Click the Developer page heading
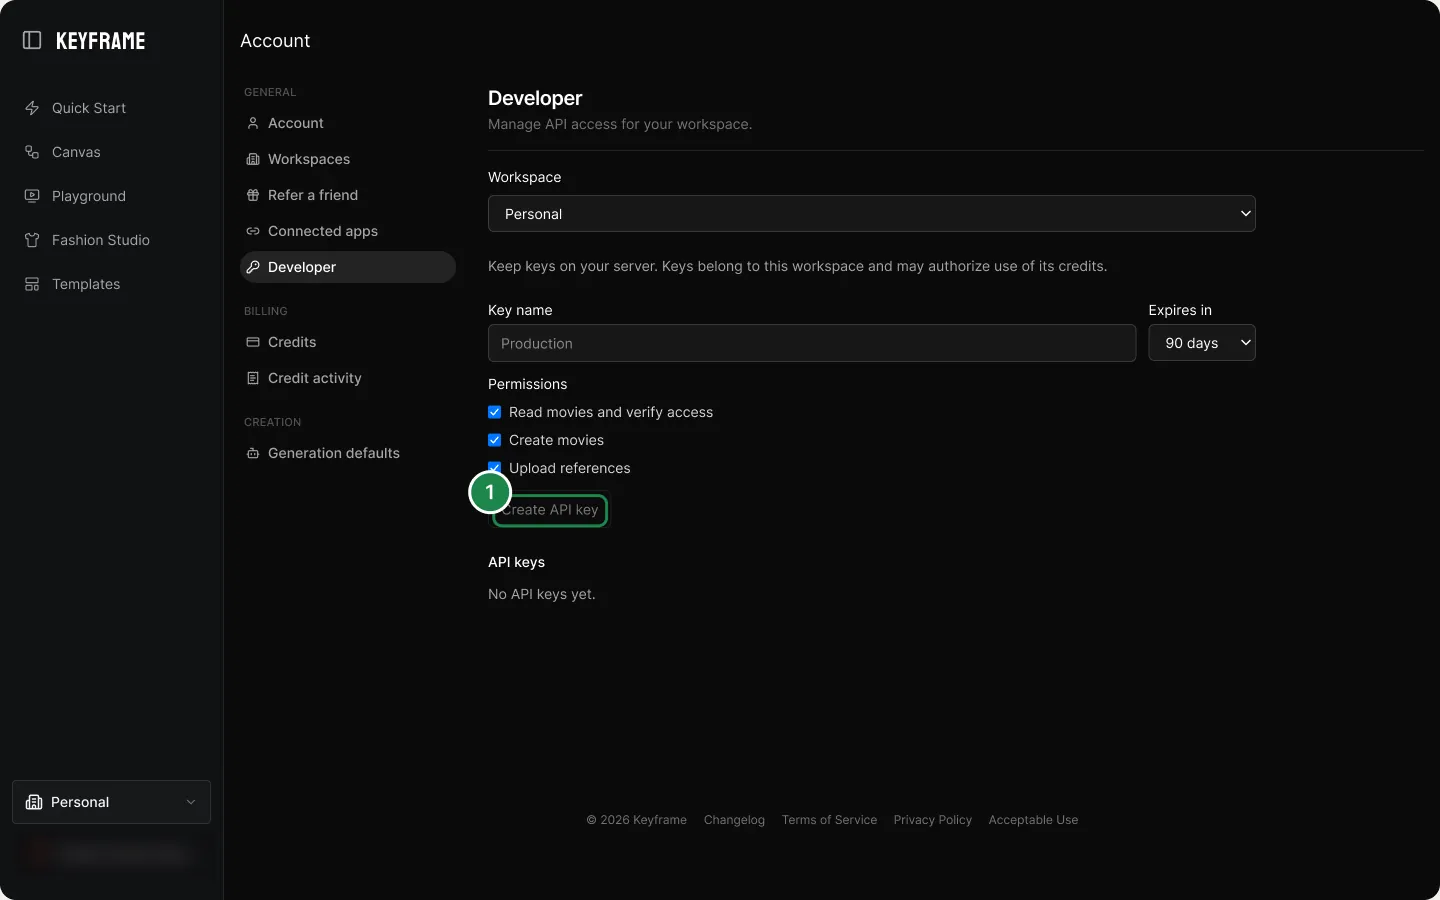The image size is (1440, 900). click(x=535, y=98)
